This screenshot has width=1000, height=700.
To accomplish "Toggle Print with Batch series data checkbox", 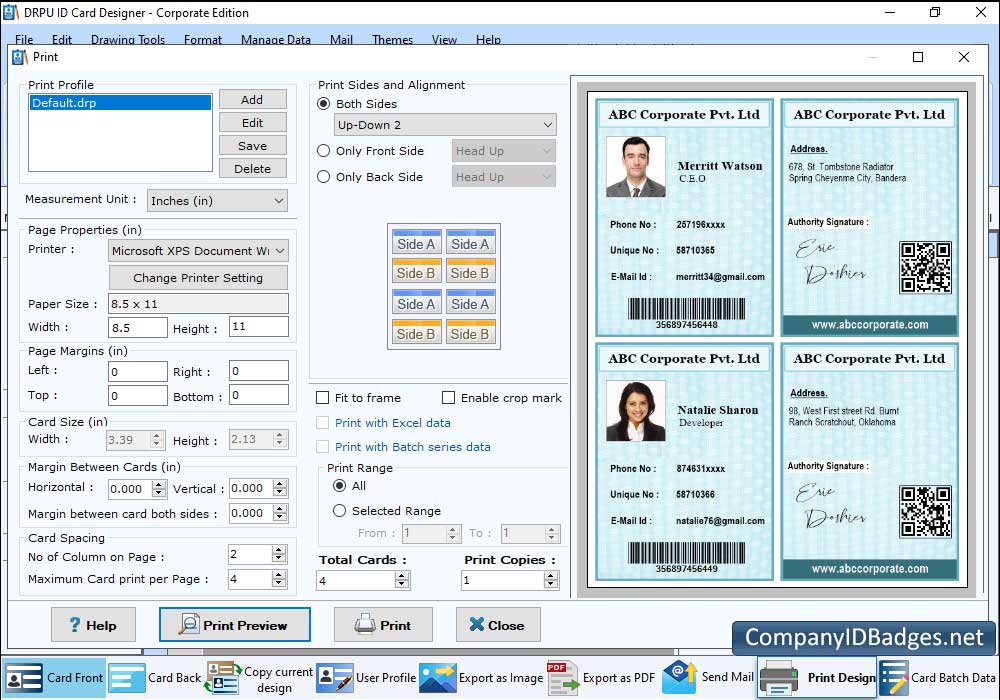I will coord(323,447).
